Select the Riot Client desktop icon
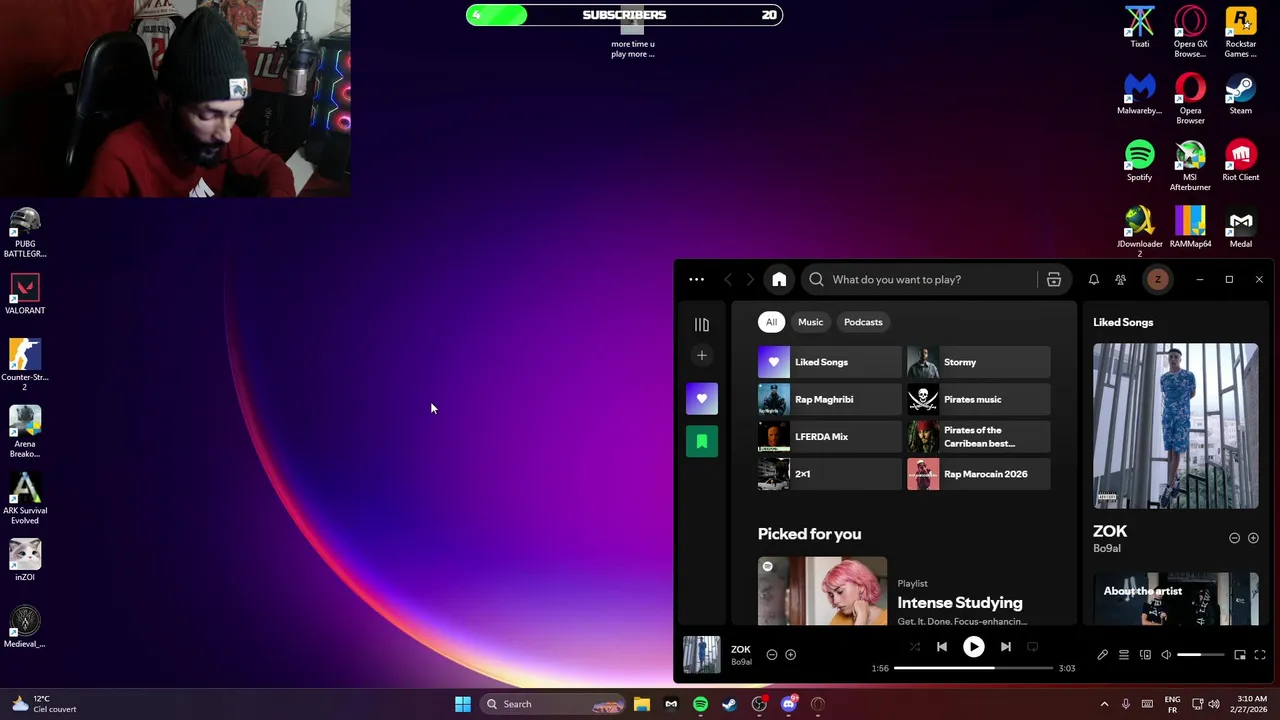The image size is (1280, 720). [1240, 162]
